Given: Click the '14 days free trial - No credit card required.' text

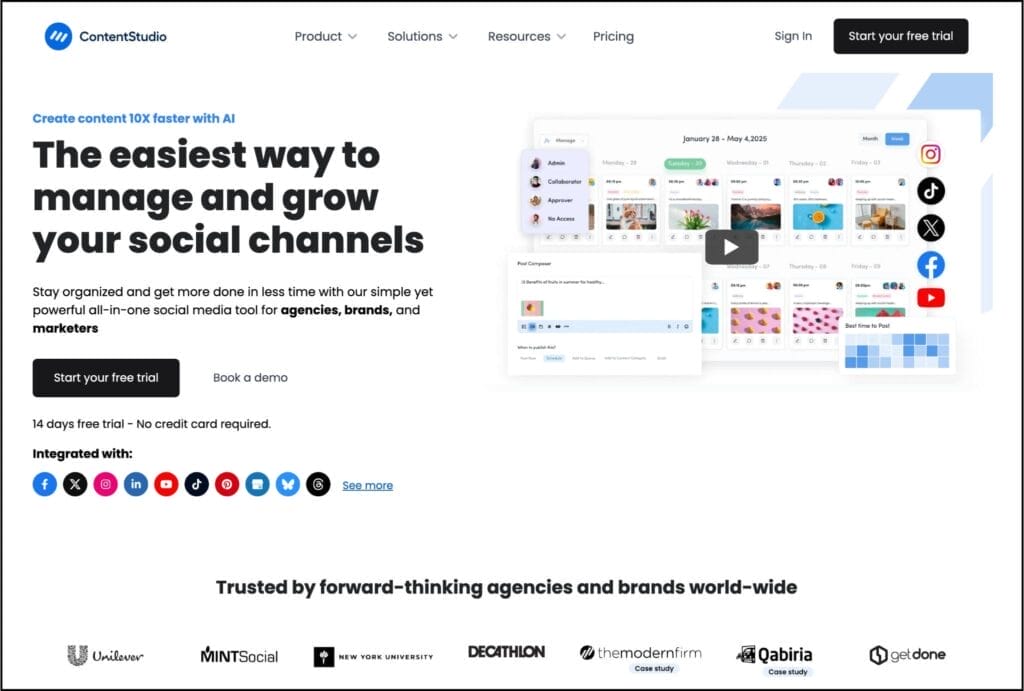Looking at the screenshot, I should point(152,424).
